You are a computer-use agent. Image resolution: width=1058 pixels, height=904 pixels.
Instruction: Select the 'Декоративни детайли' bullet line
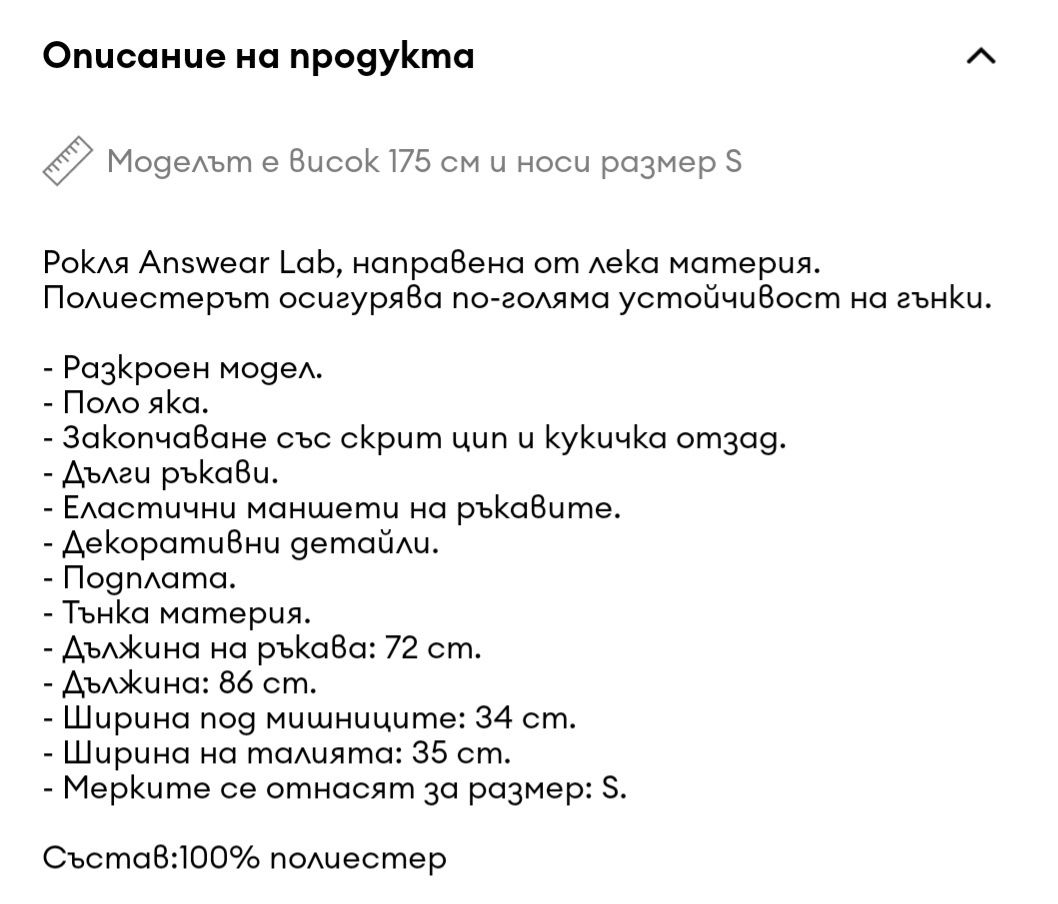[x=241, y=544]
